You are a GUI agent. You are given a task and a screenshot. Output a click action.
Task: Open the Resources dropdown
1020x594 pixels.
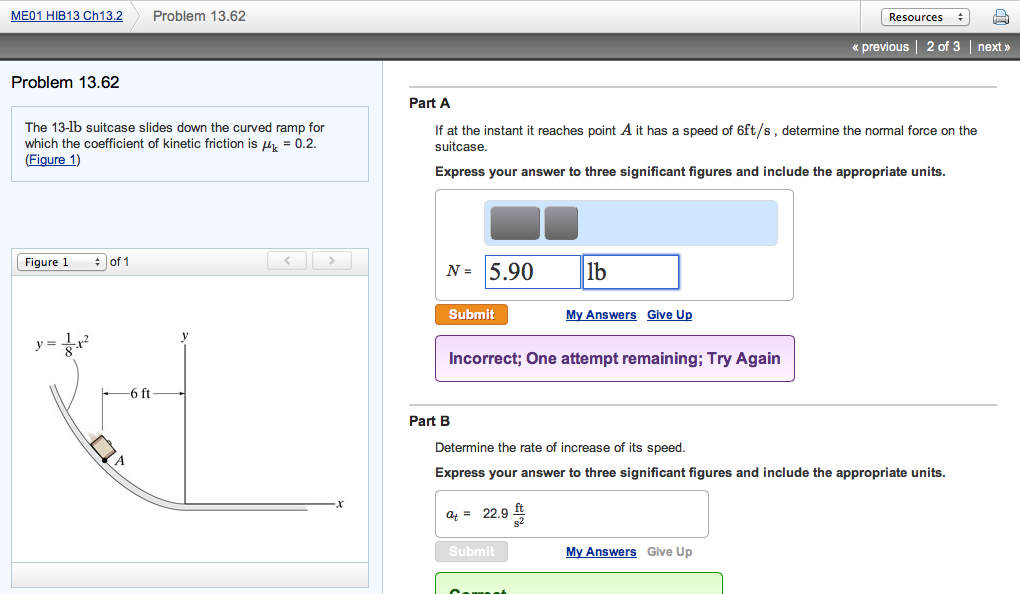tap(924, 16)
